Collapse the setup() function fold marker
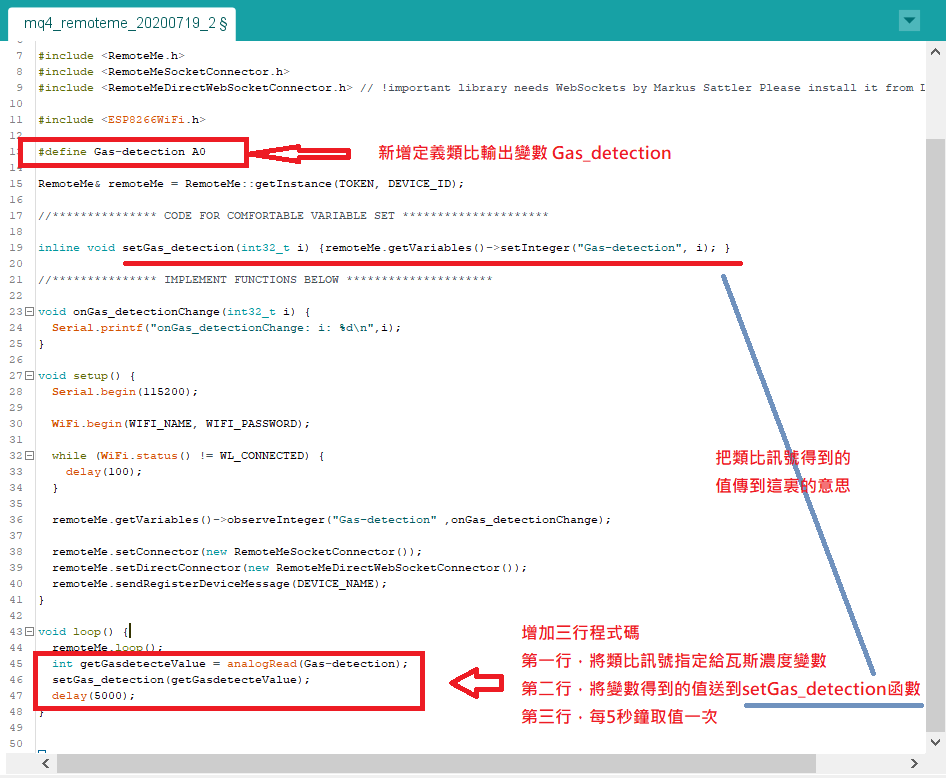 coord(28,376)
